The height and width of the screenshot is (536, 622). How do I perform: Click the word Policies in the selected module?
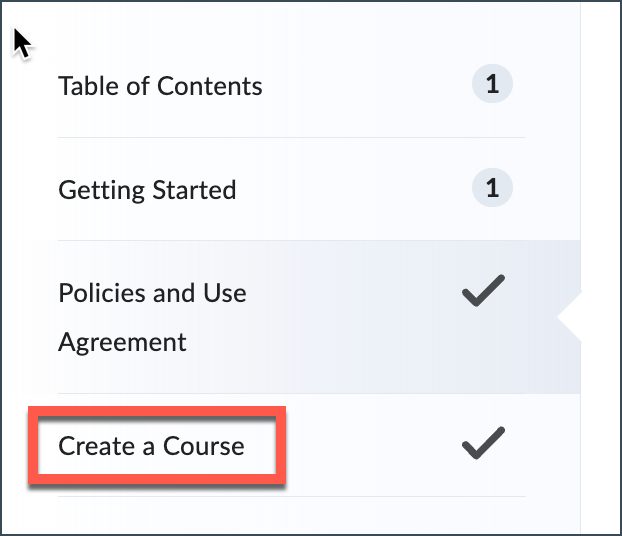102,293
